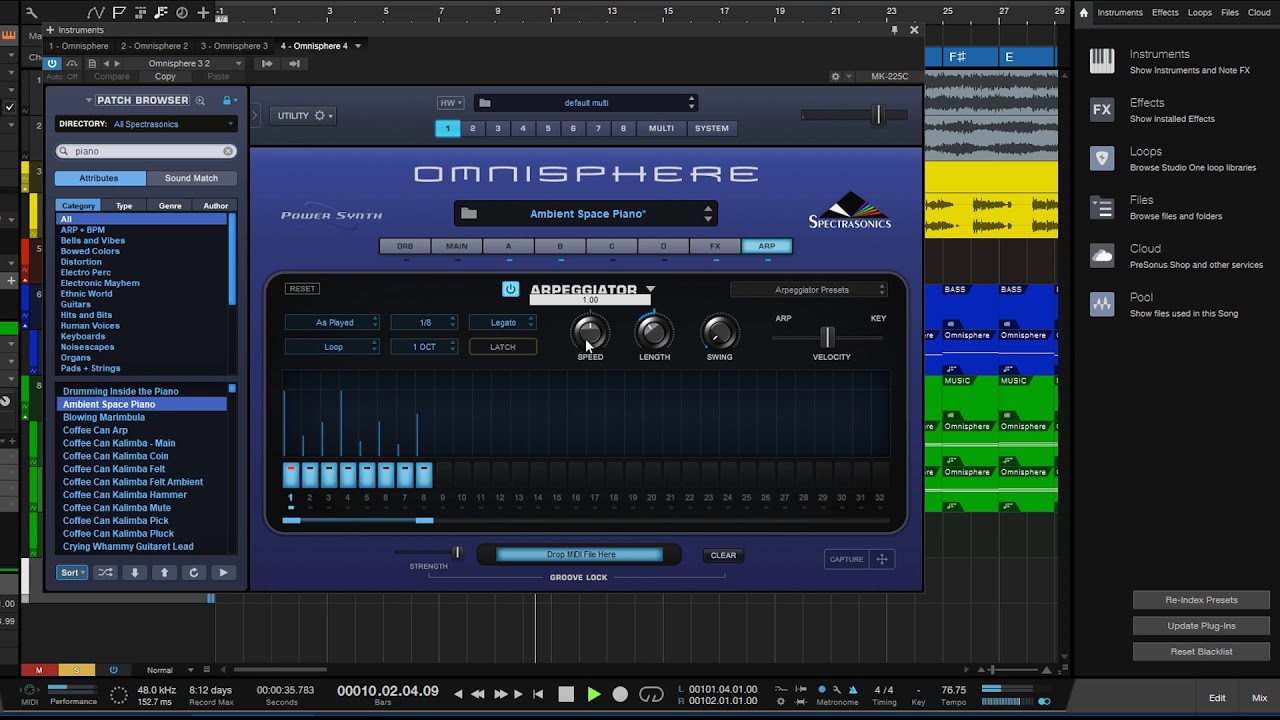Switch to the ORB tab
The image size is (1280, 720).
pyautogui.click(x=405, y=246)
